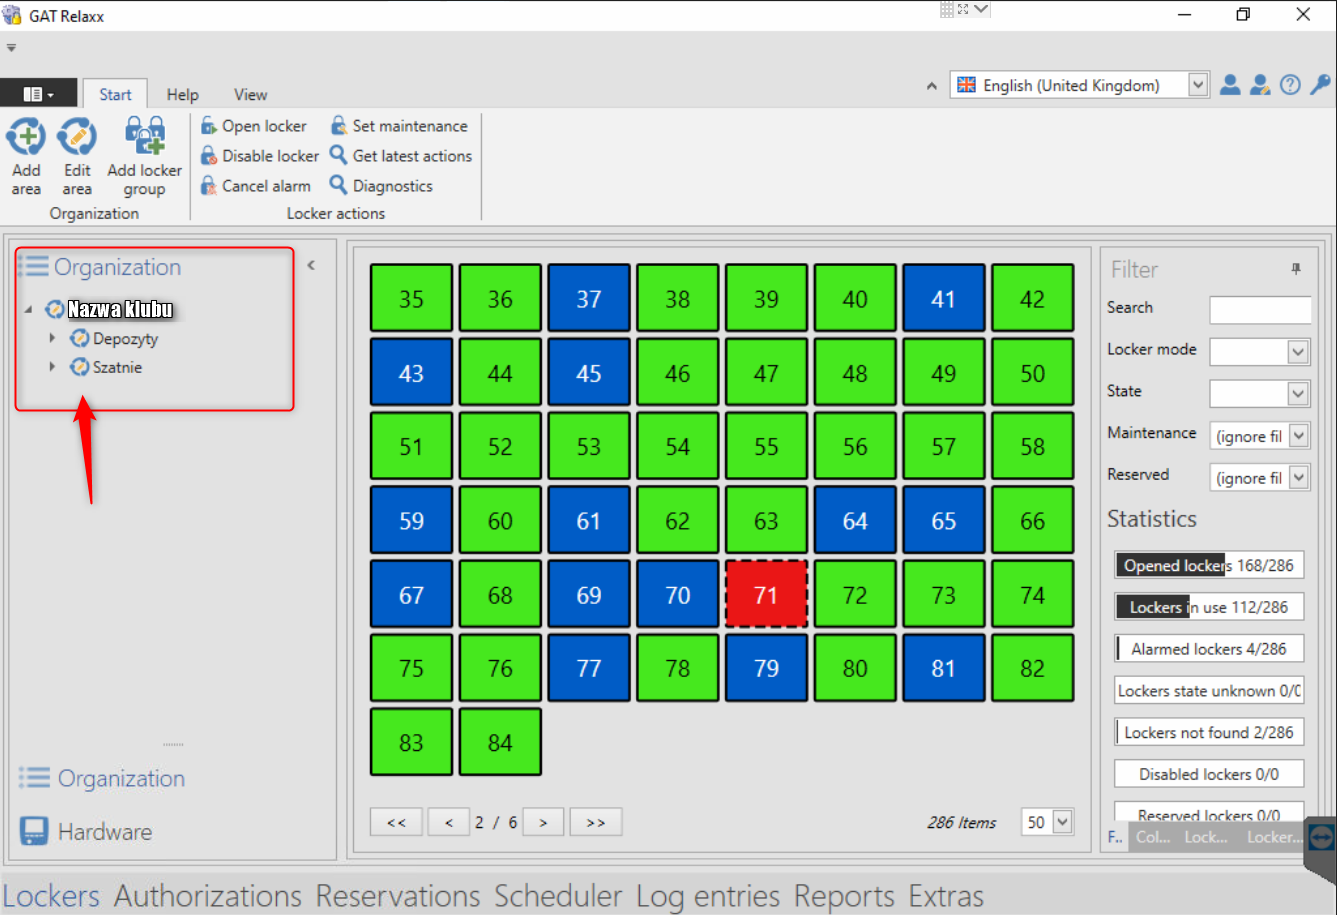Click the Add locker group icon

pos(145,137)
